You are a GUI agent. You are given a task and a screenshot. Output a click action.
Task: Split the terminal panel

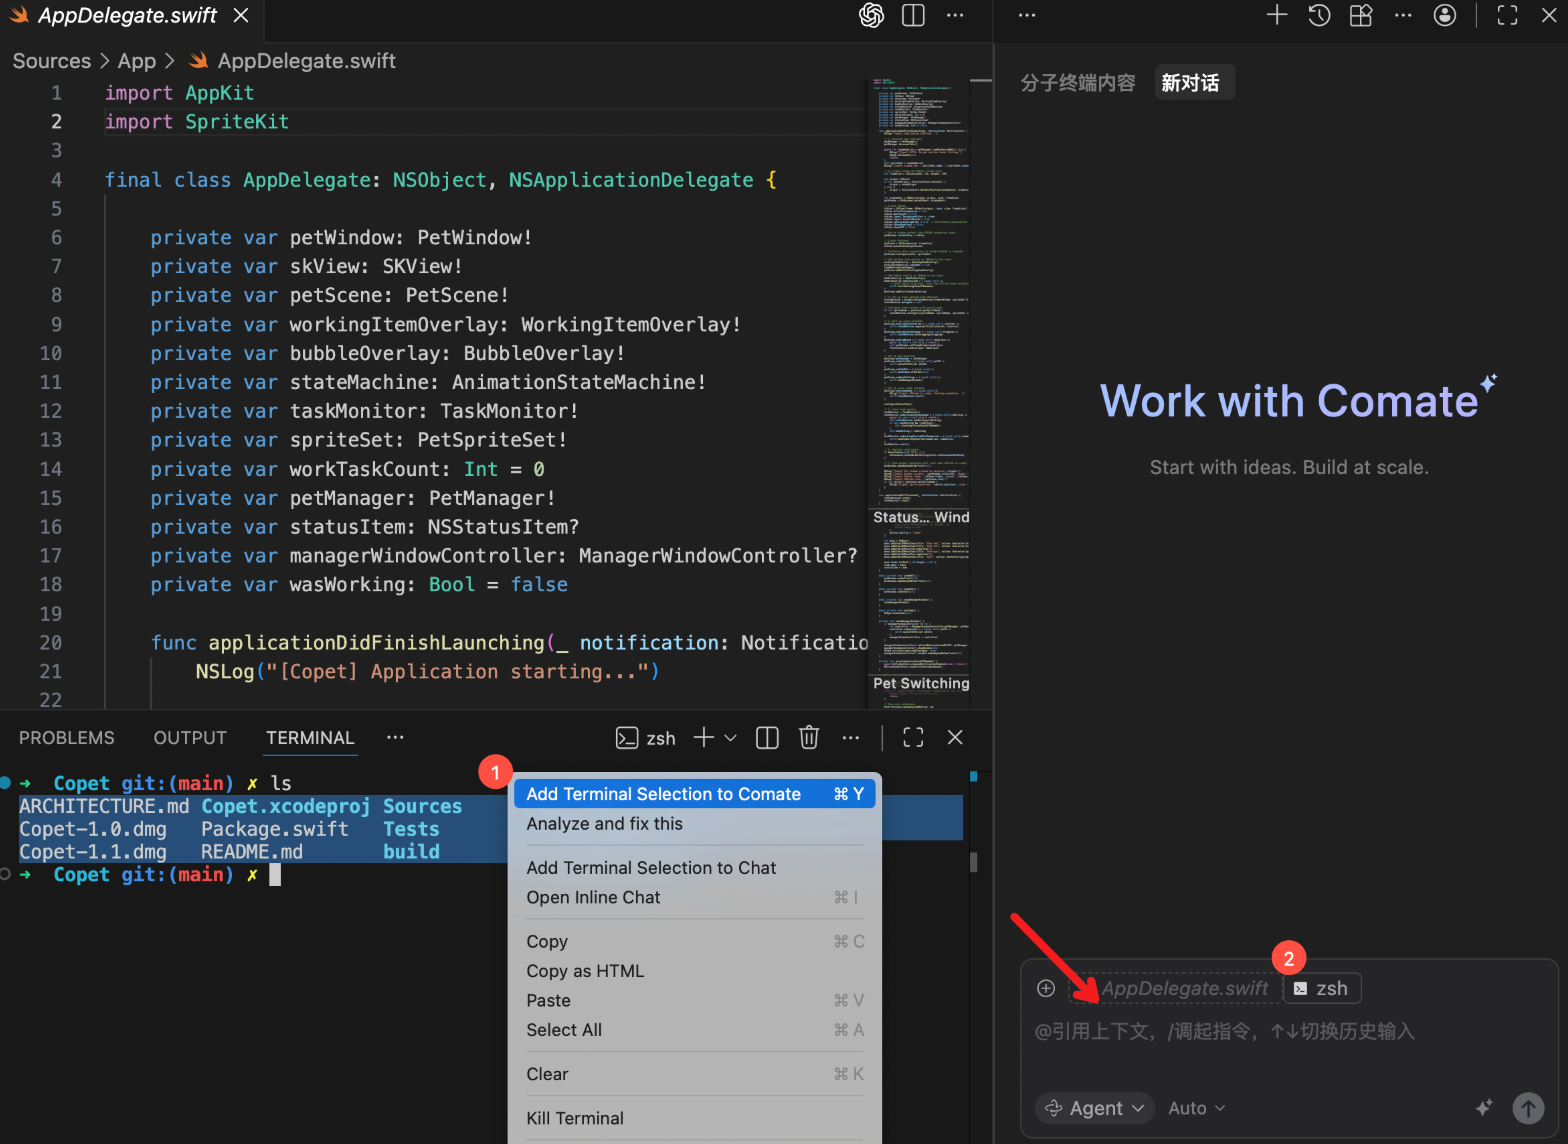[x=767, y=737]
